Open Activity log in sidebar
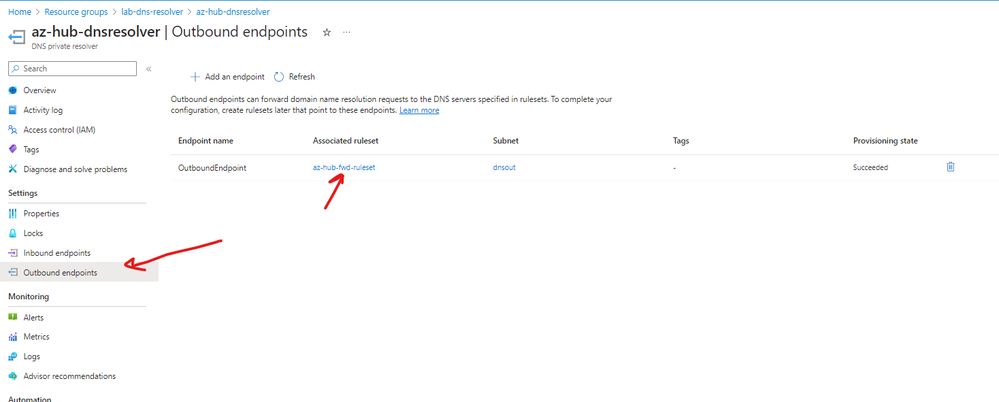 43,110
